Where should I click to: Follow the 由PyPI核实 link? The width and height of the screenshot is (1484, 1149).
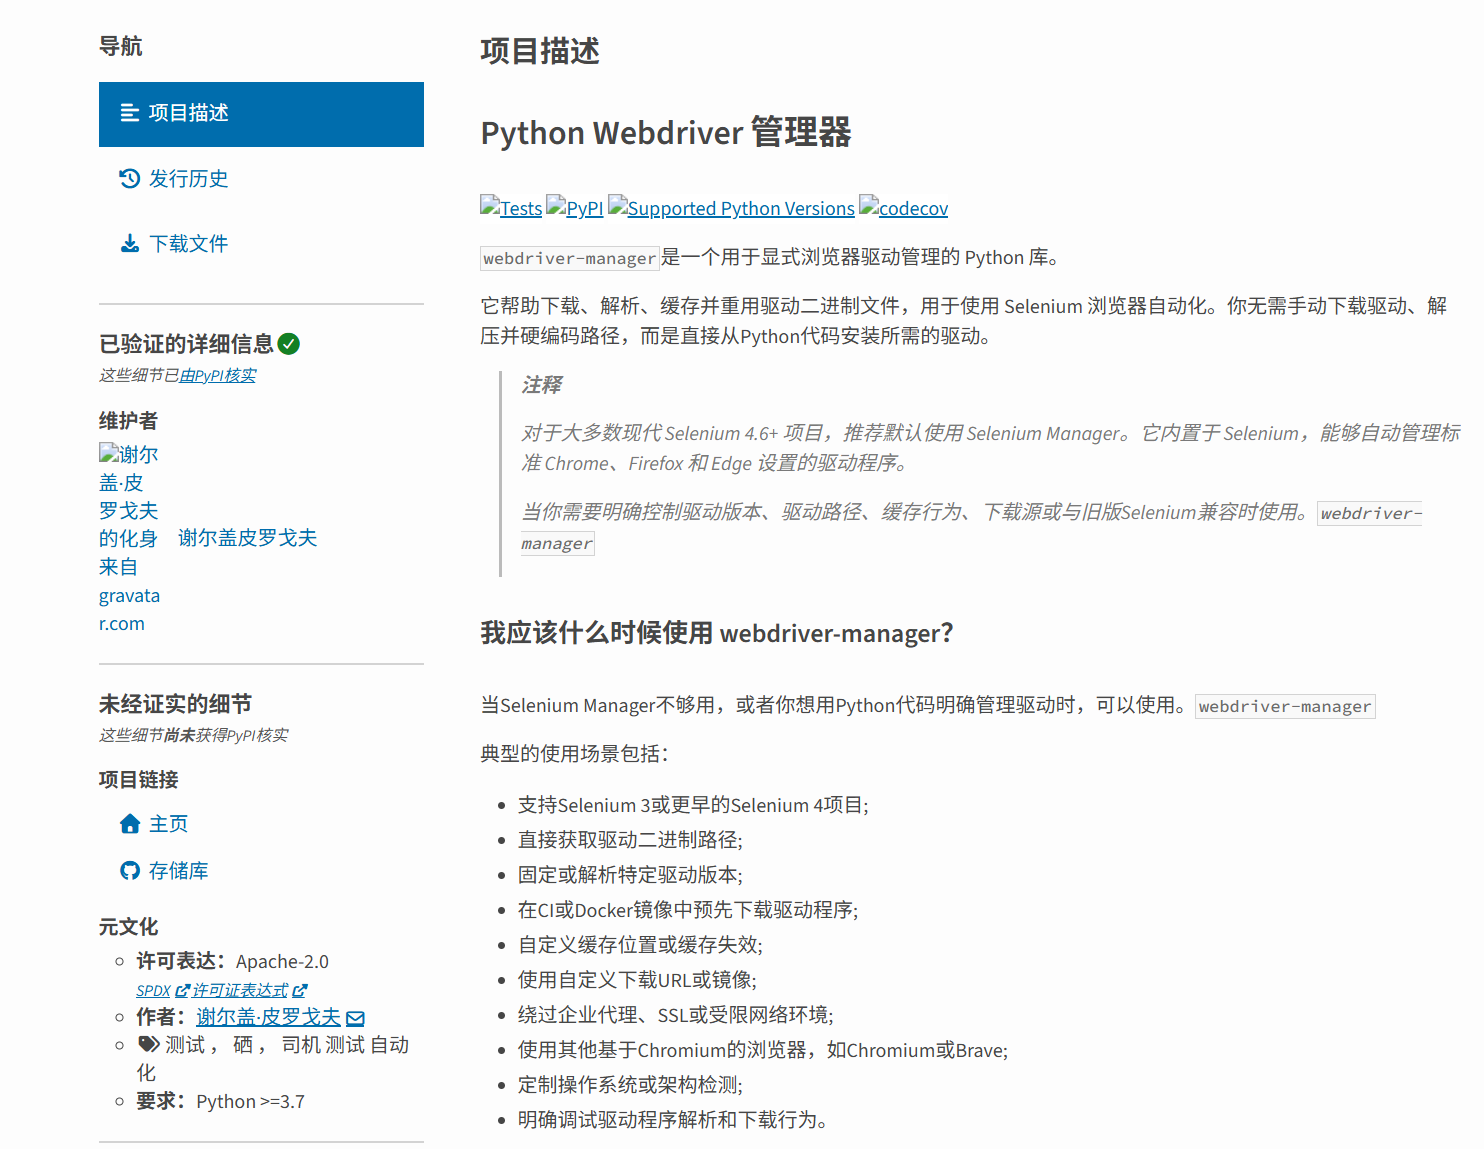217,375
